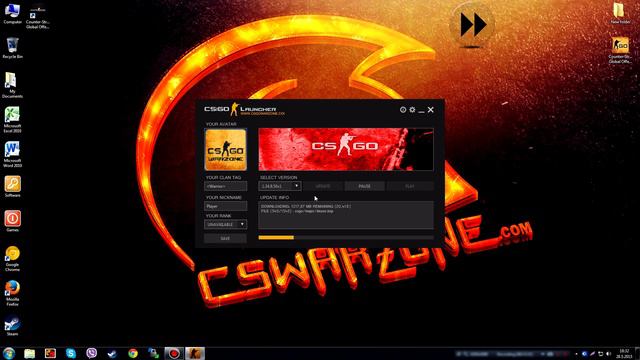Click the taskbar clock and date
This screenshot has height=360, width=640.
624,353
